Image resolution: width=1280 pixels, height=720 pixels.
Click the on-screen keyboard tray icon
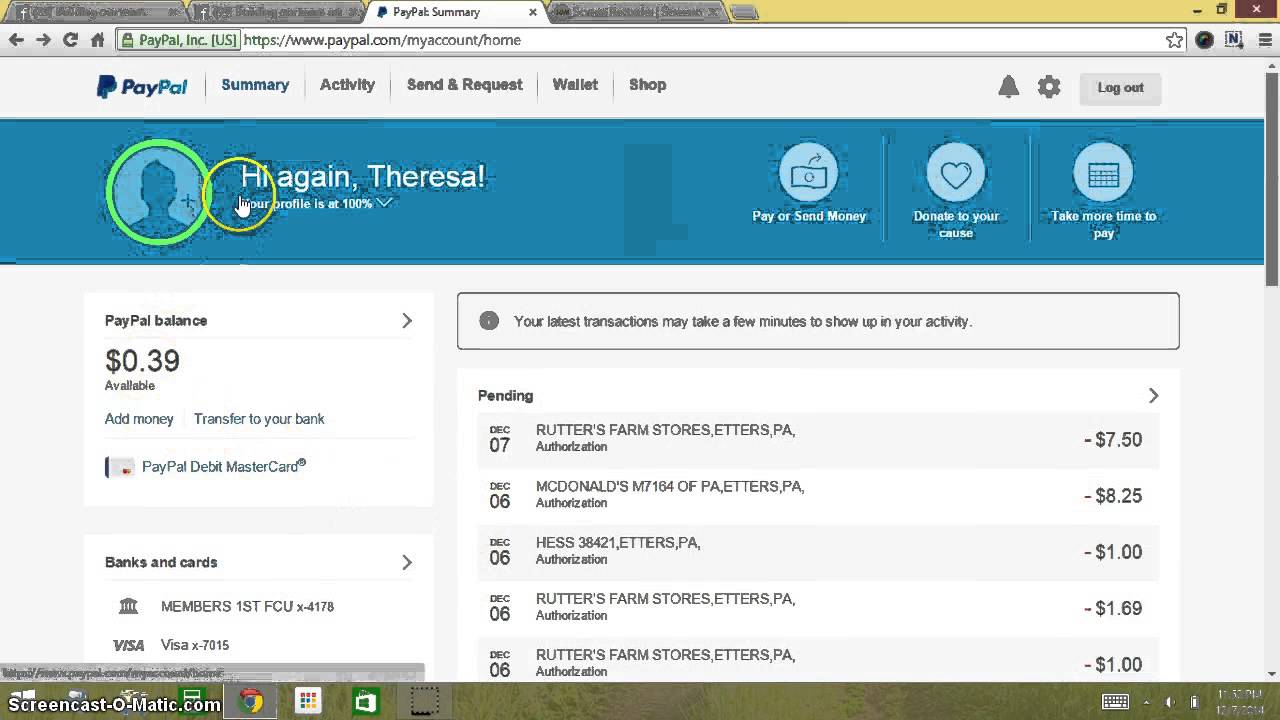[x=1115, y=702]
